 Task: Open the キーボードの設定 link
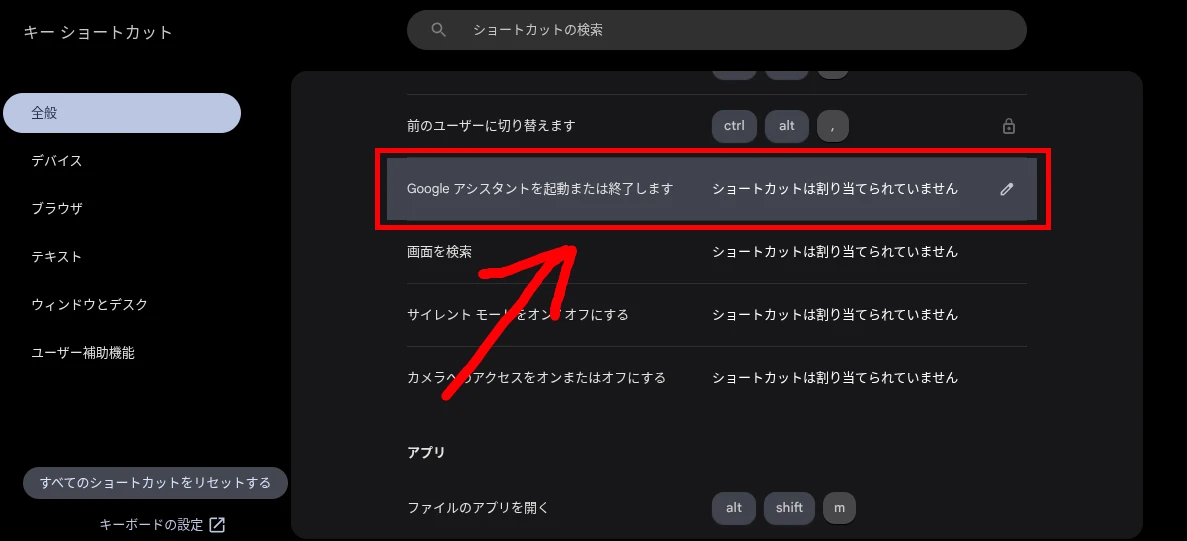(152, 525)
